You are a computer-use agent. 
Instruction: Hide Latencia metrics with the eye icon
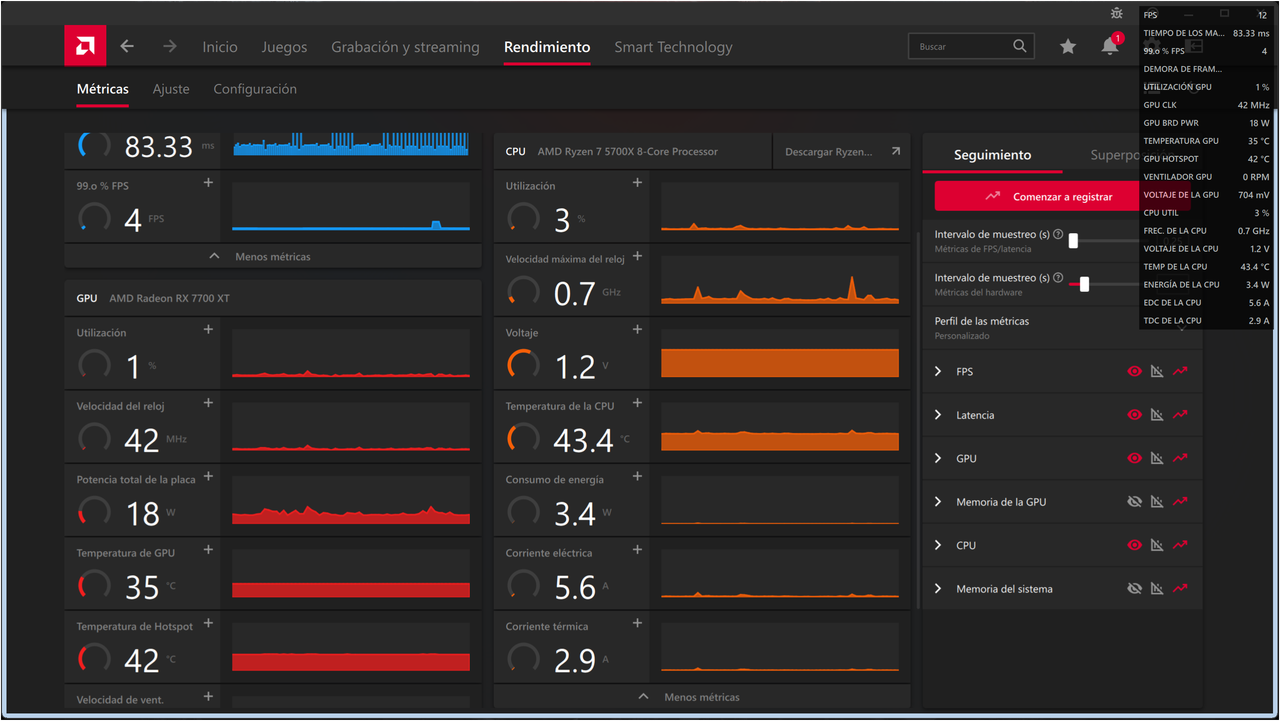click(1134, 415)
